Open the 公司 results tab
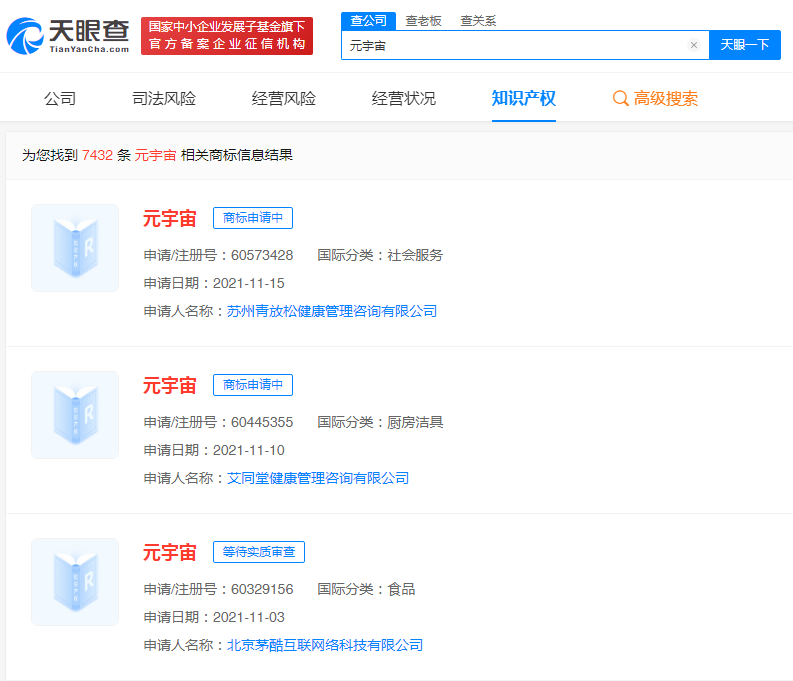The height and width of the screenshot is (681, 793). click(60, 98)
